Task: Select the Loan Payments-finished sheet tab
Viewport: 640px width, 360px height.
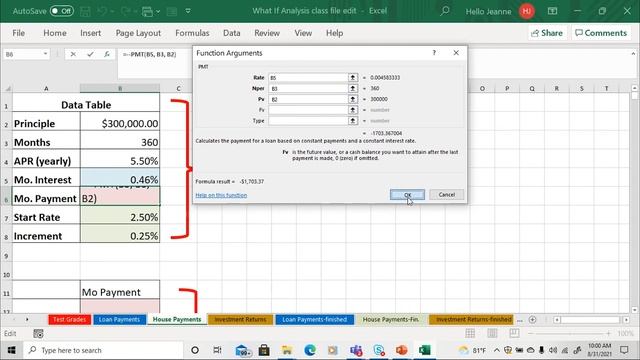Action: 314,319
